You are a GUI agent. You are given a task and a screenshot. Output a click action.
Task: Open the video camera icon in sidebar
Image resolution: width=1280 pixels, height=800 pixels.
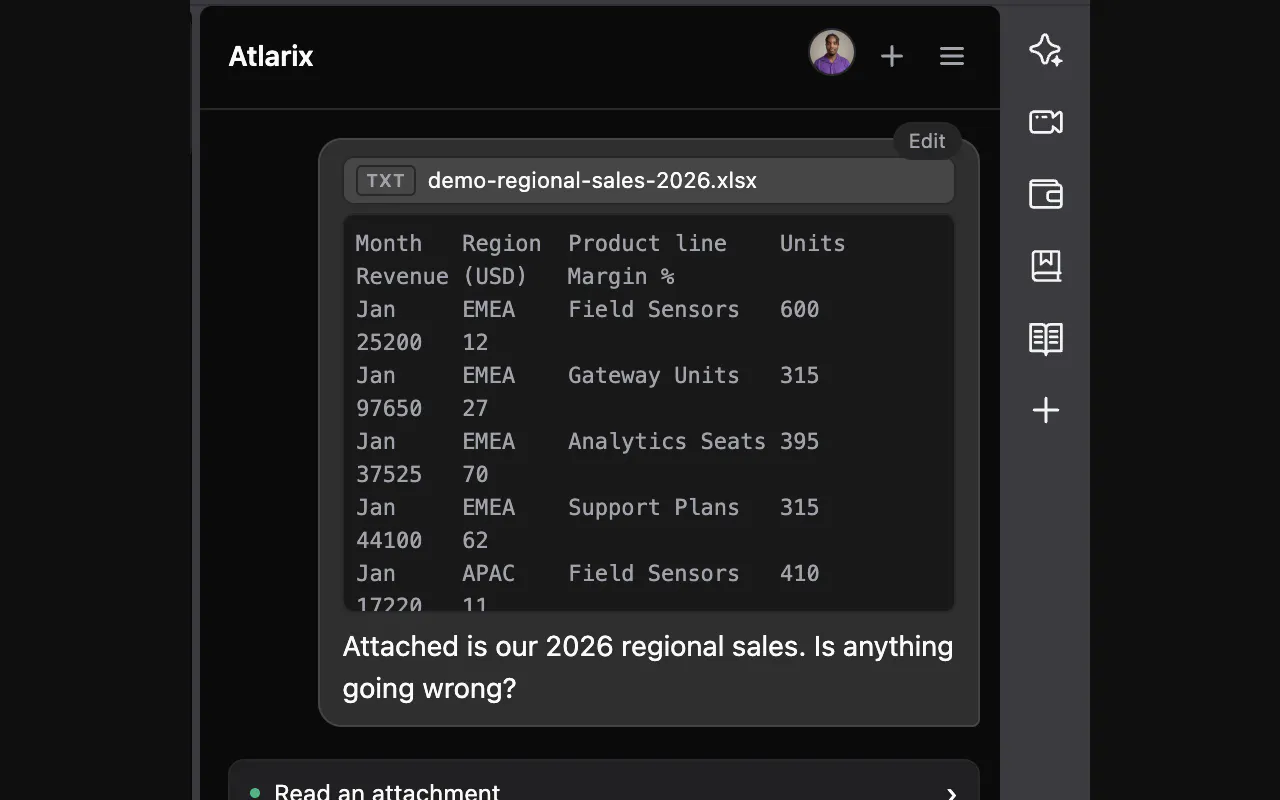click(x=1045, y=122)
